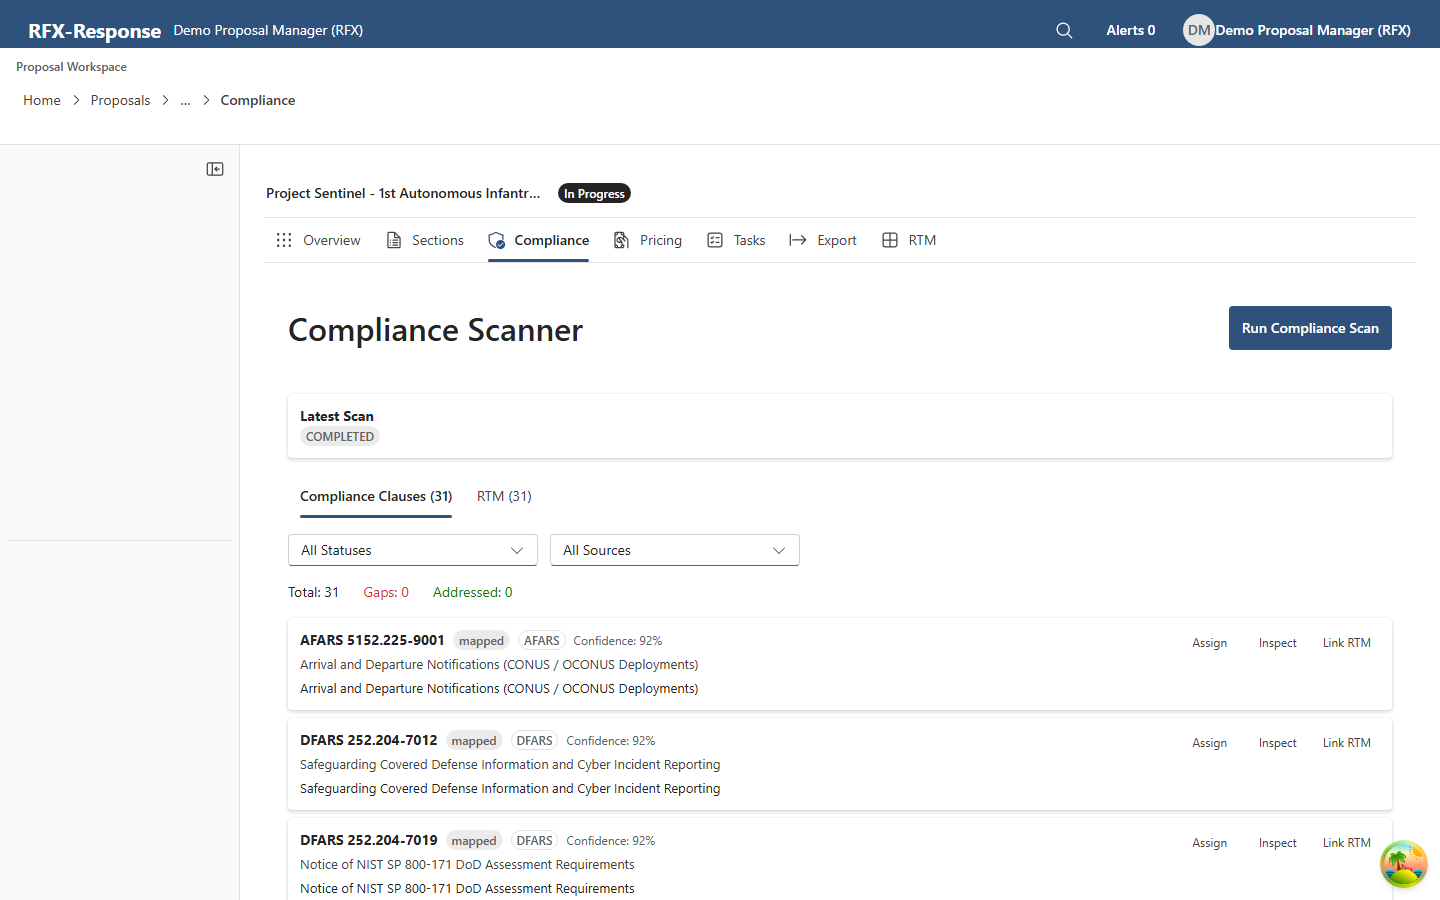The width and height of the screenshot is (1440, 900).
Task: Select the Compliance Clauses (31) tab
Action: pyautogui.click(x=376, y=496)
